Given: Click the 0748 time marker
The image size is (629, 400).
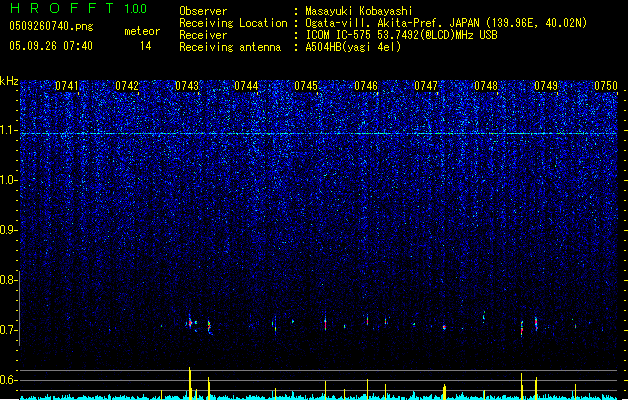Looking at the screenshot, I should click(486, 86).
